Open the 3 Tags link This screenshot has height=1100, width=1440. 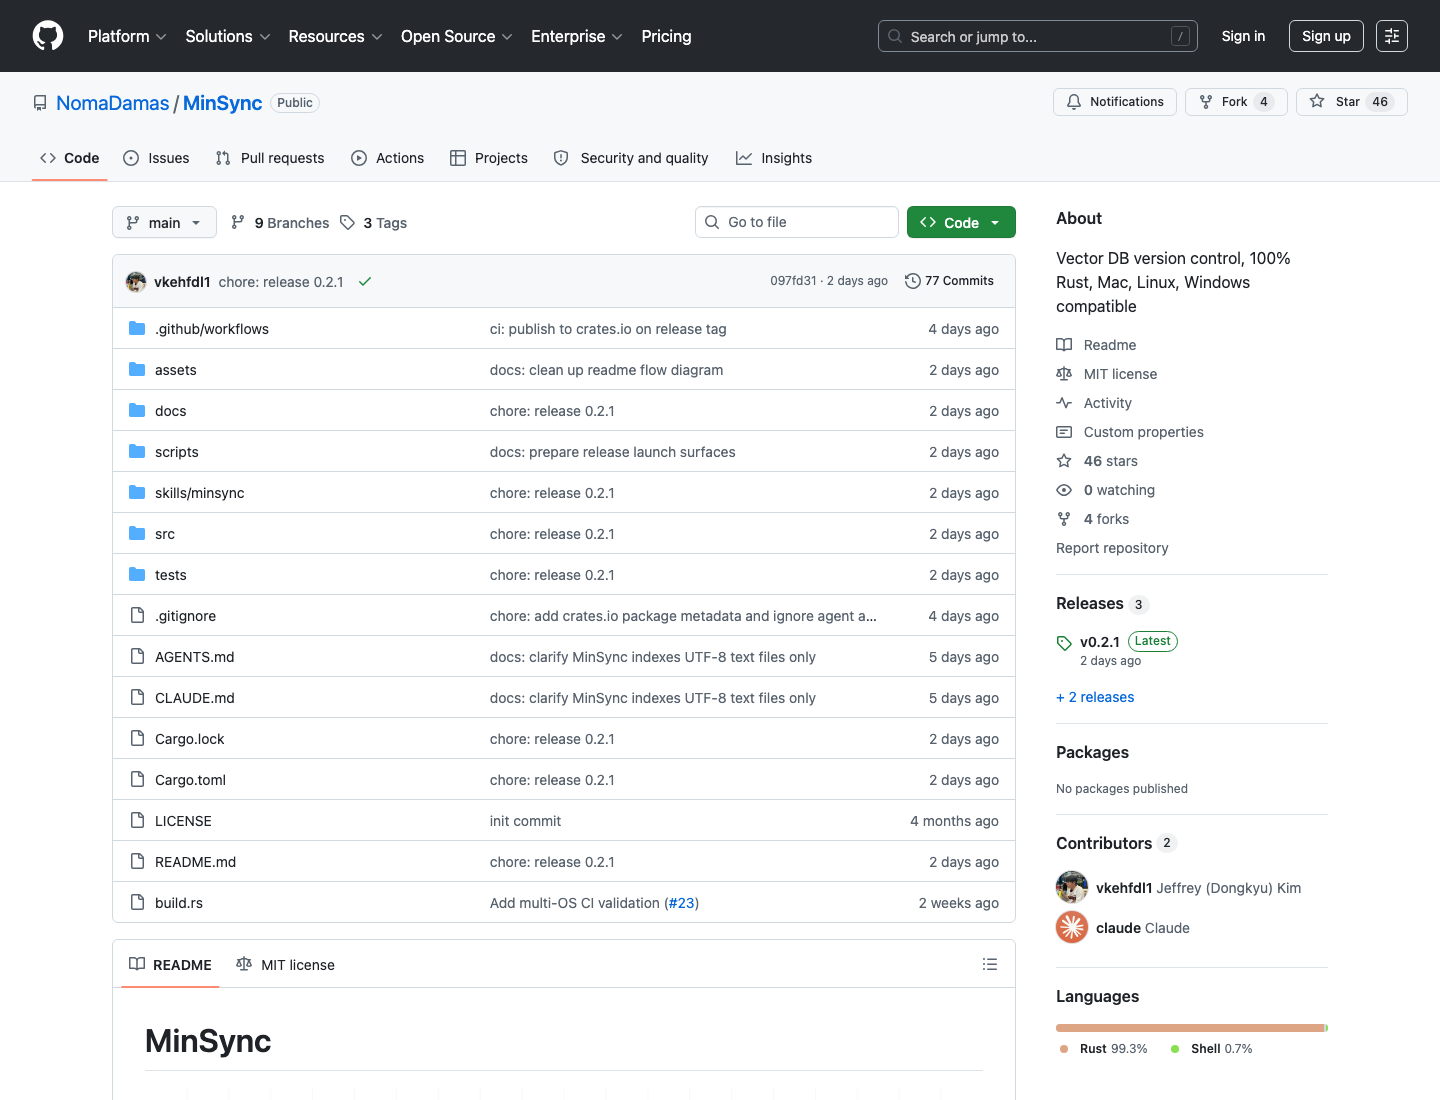click(x=374, y=223)
